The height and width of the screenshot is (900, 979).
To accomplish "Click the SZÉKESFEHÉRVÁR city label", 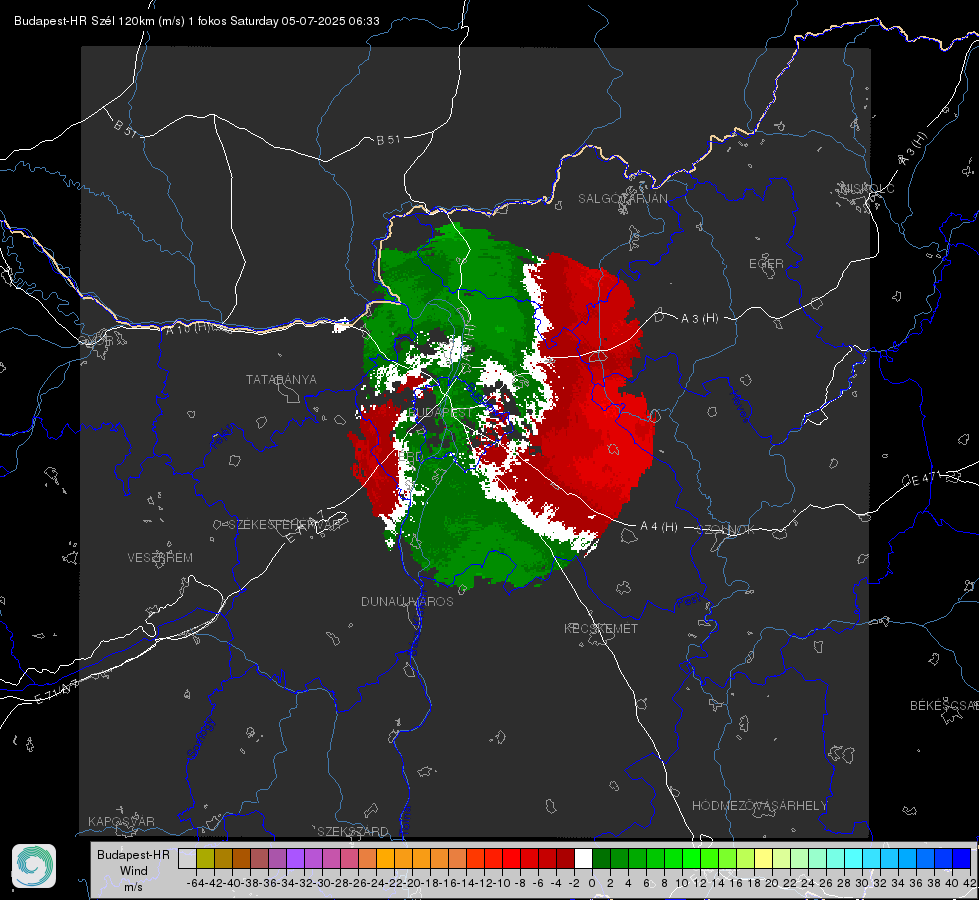I will tap(283, 524).
